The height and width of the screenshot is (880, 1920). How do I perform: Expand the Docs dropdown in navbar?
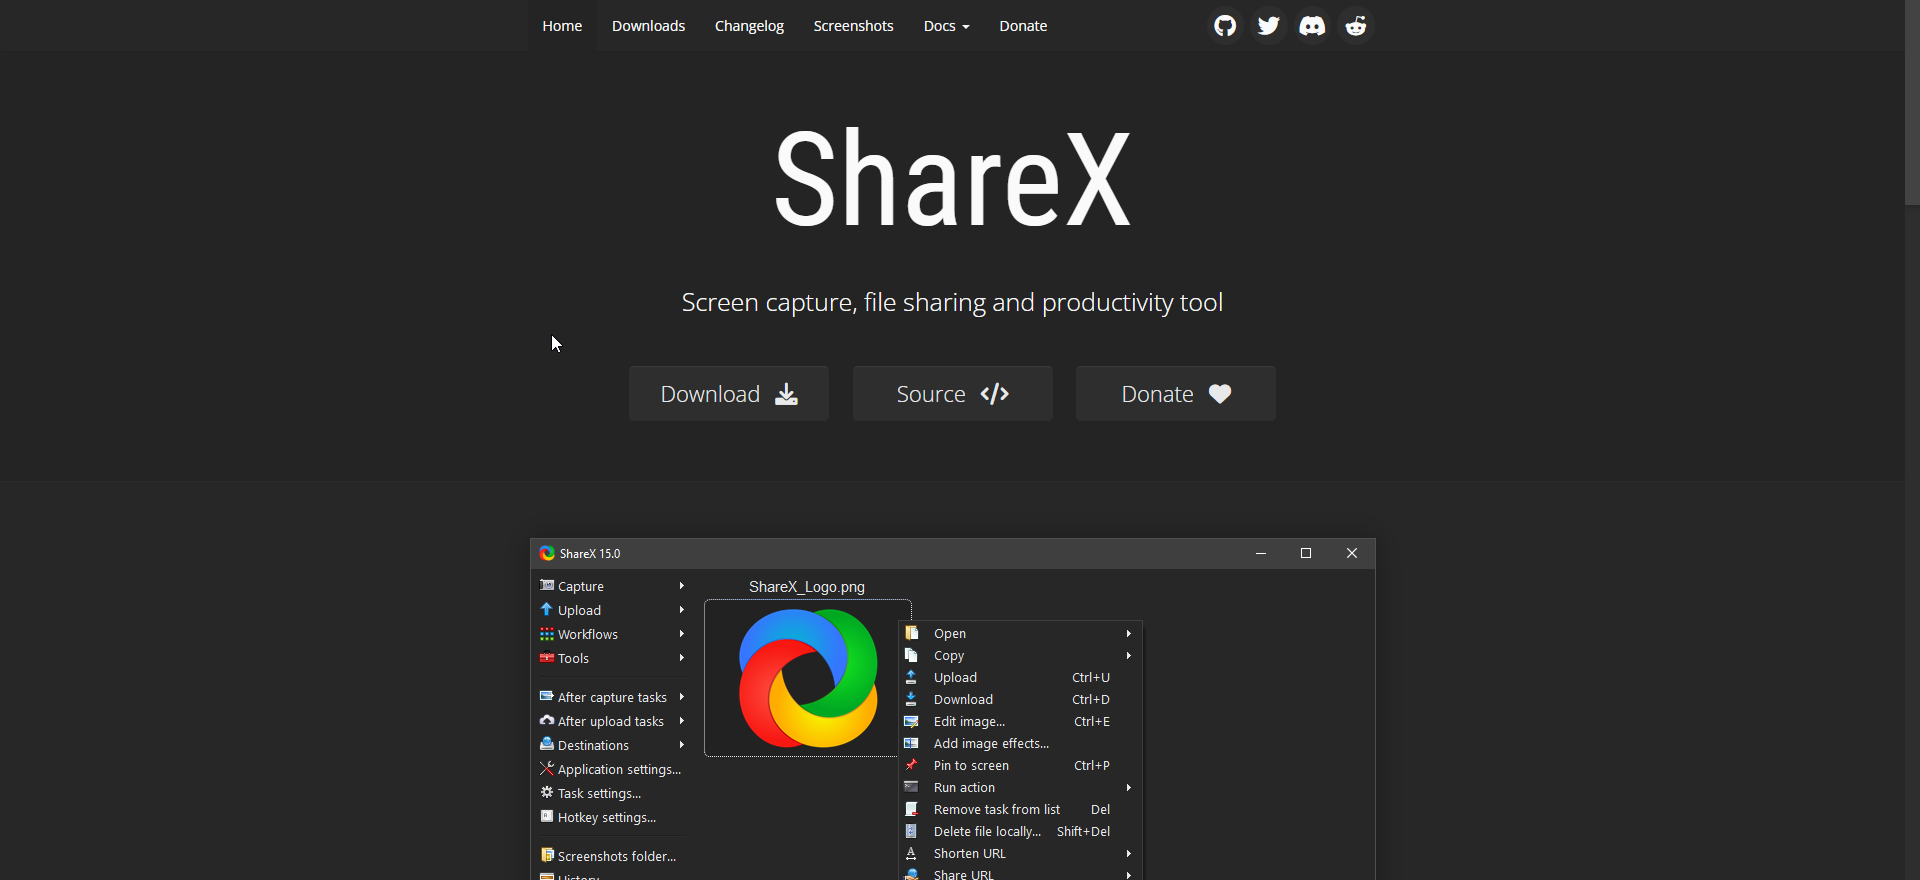(x=946, y=26)
